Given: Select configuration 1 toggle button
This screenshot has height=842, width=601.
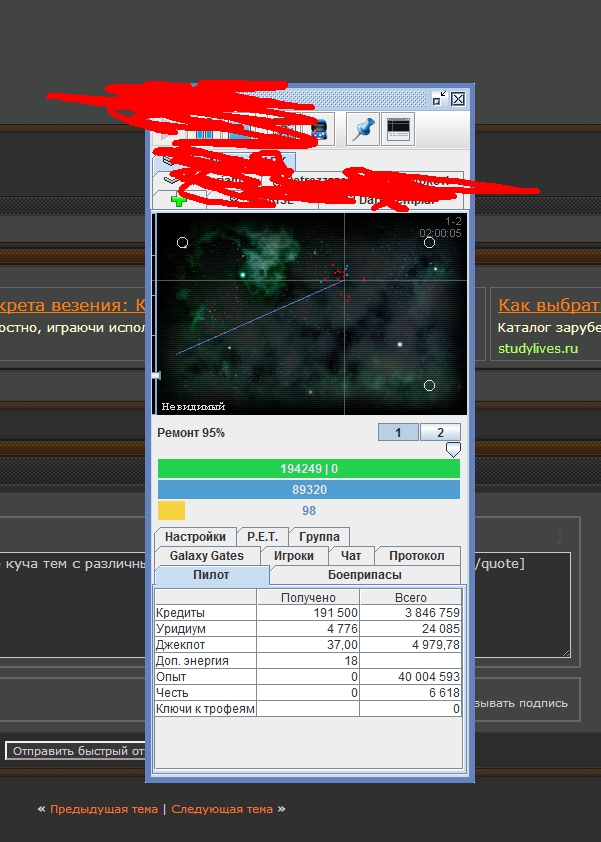Looking at the screenshot, I should coord(397,432).
